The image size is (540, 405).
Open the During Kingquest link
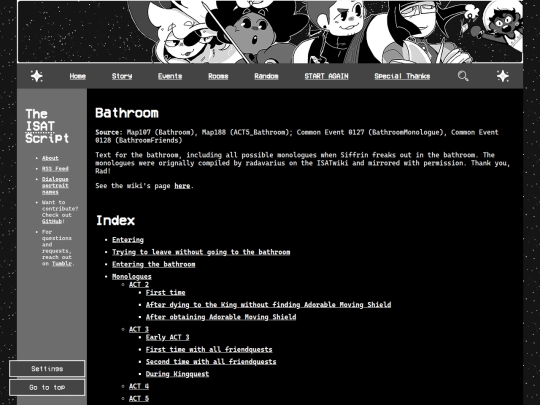[177, 374]
